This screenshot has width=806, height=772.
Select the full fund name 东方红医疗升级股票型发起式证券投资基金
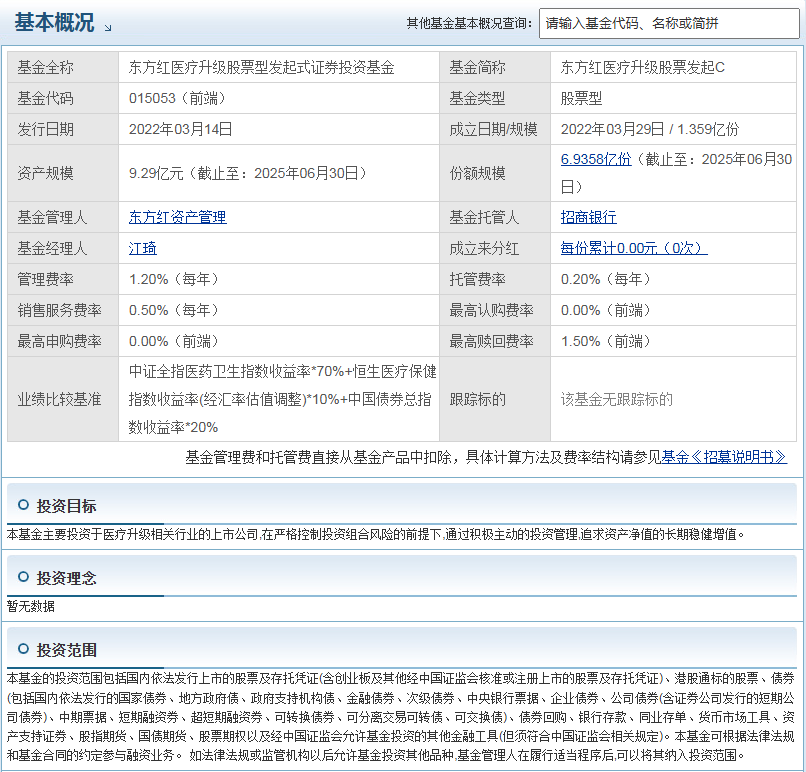(261, 67)
